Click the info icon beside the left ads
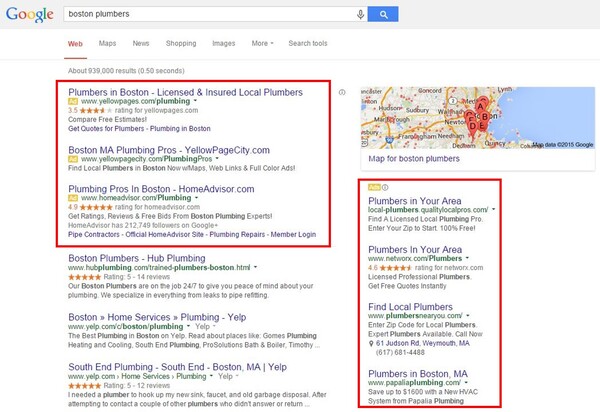600x412 pixels. point(343,92)
